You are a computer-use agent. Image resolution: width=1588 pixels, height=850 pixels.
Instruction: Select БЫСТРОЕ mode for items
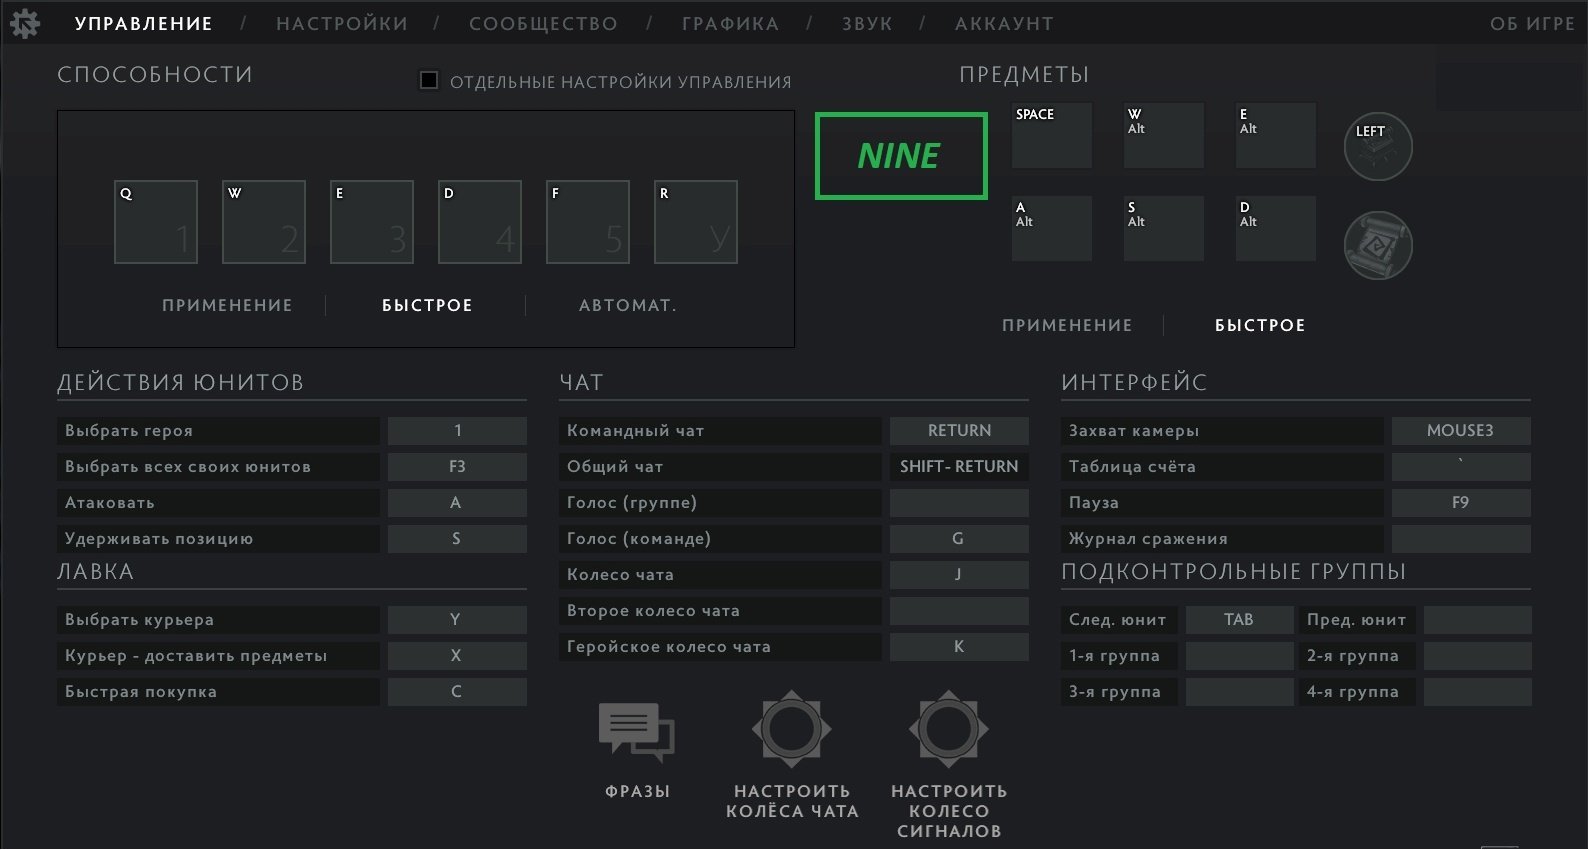pos(1259,325)
